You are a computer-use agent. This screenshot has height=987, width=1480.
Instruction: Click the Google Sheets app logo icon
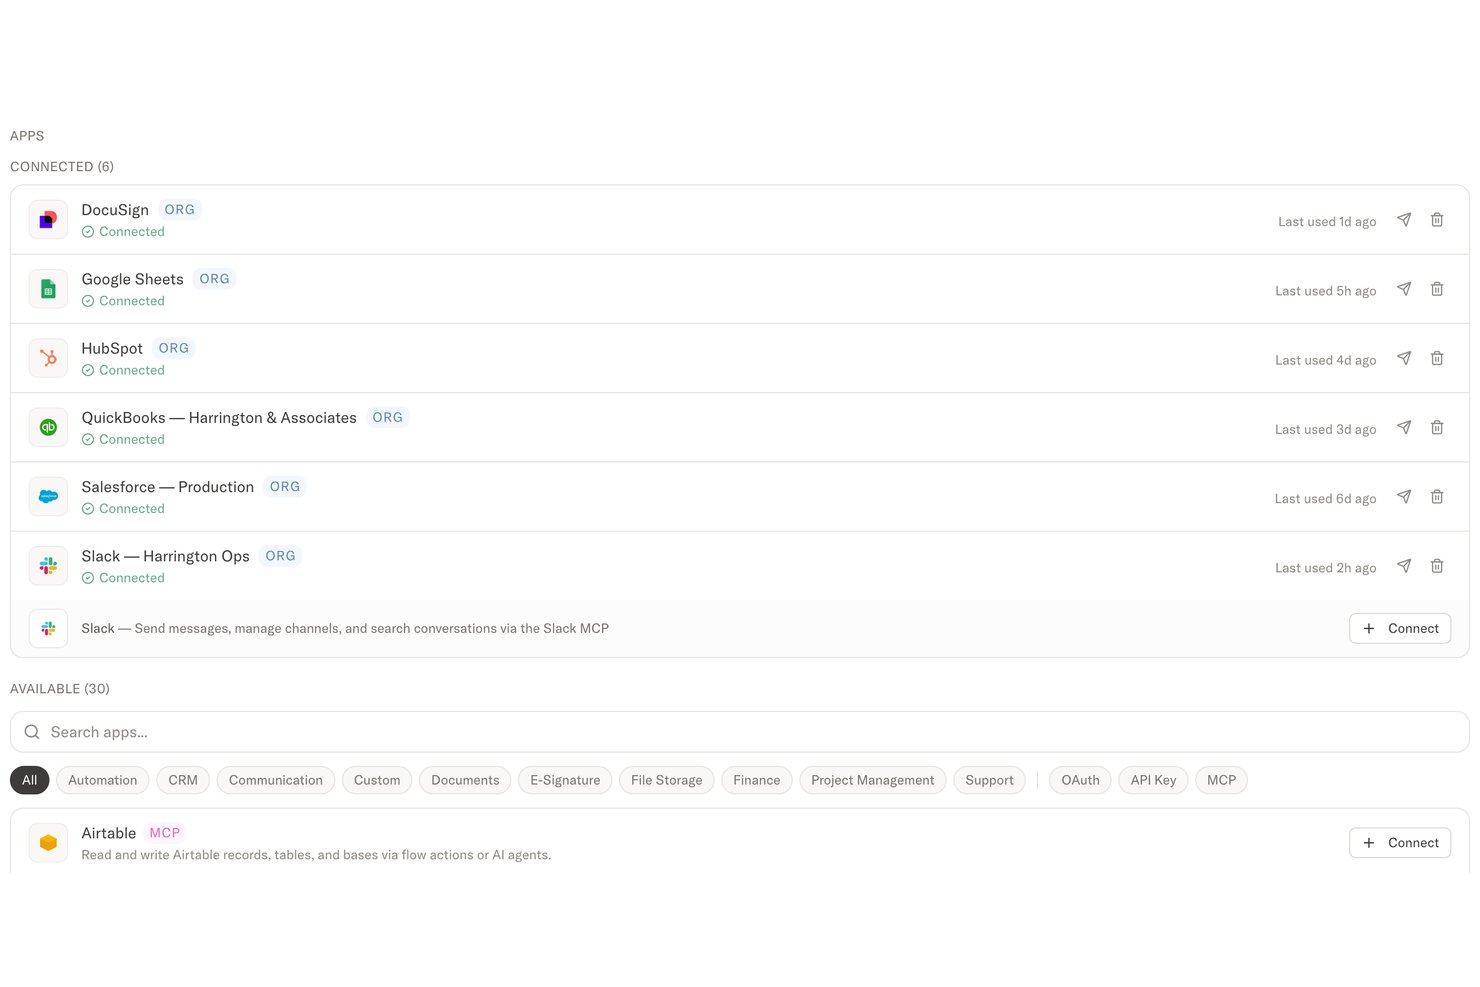(48, 289)
